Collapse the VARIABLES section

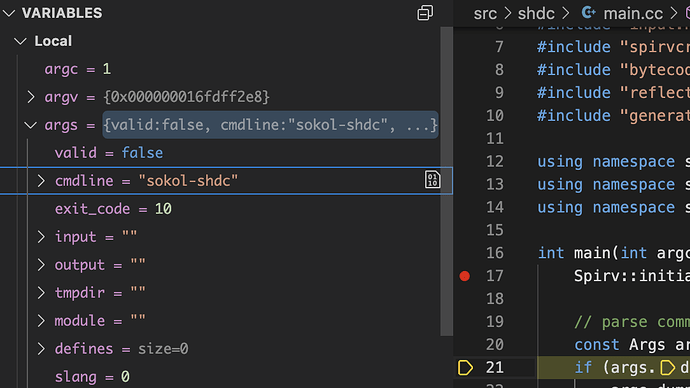pyautogui.click(x=9, y=13)
